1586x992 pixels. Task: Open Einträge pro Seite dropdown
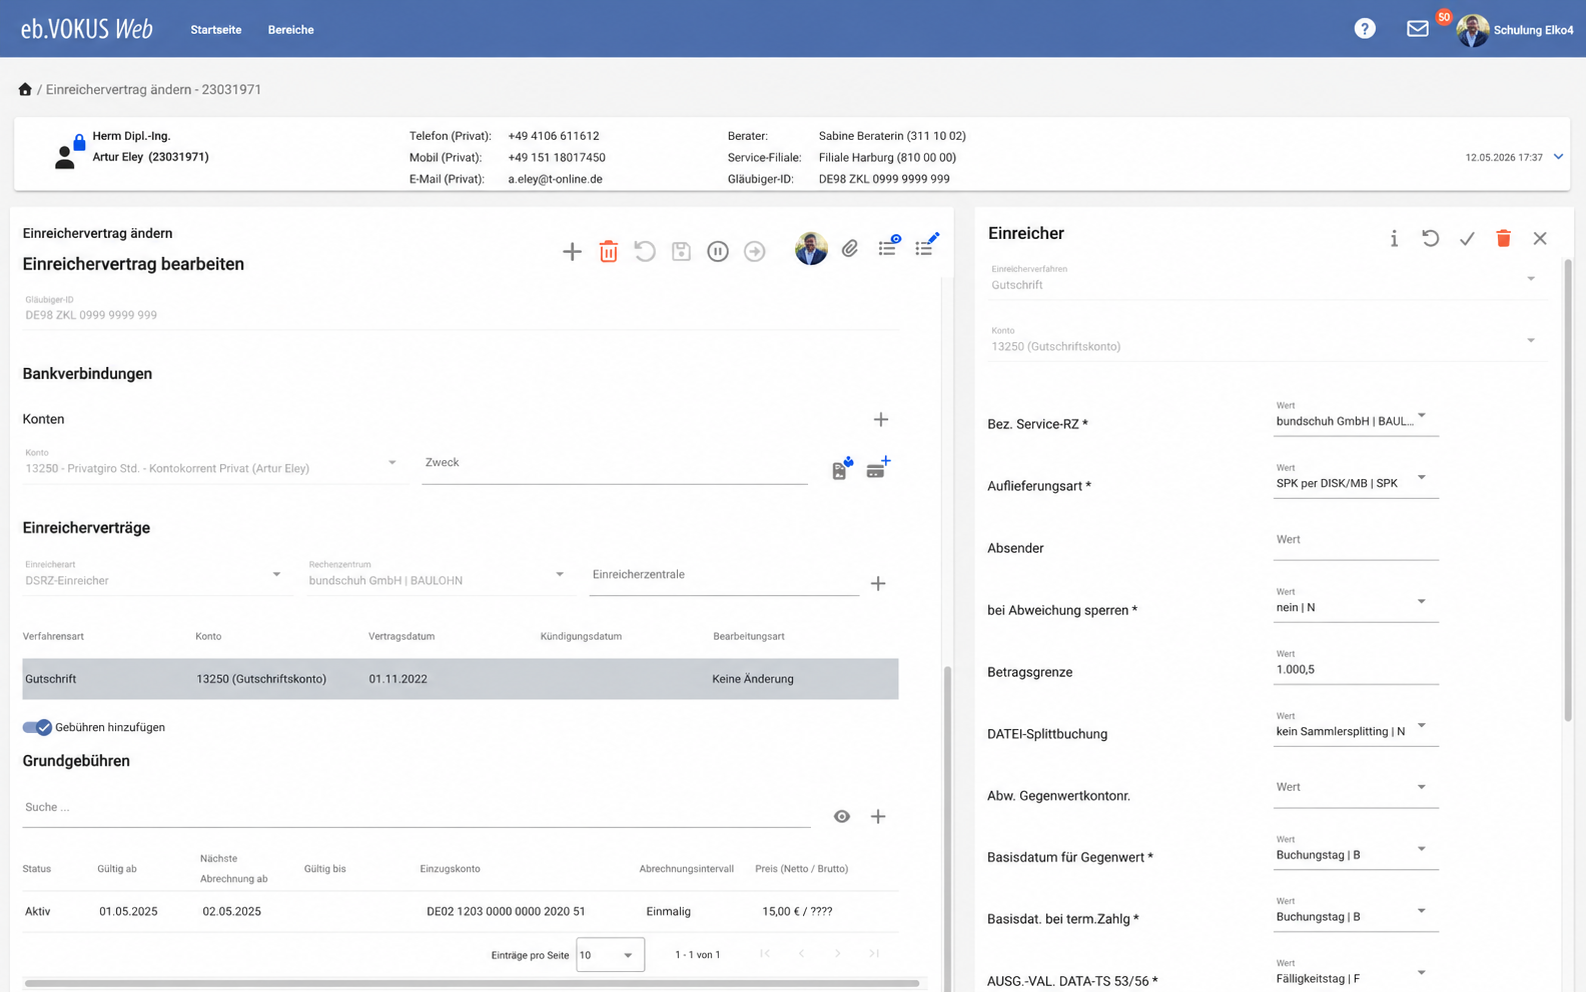tap(610, 955)
